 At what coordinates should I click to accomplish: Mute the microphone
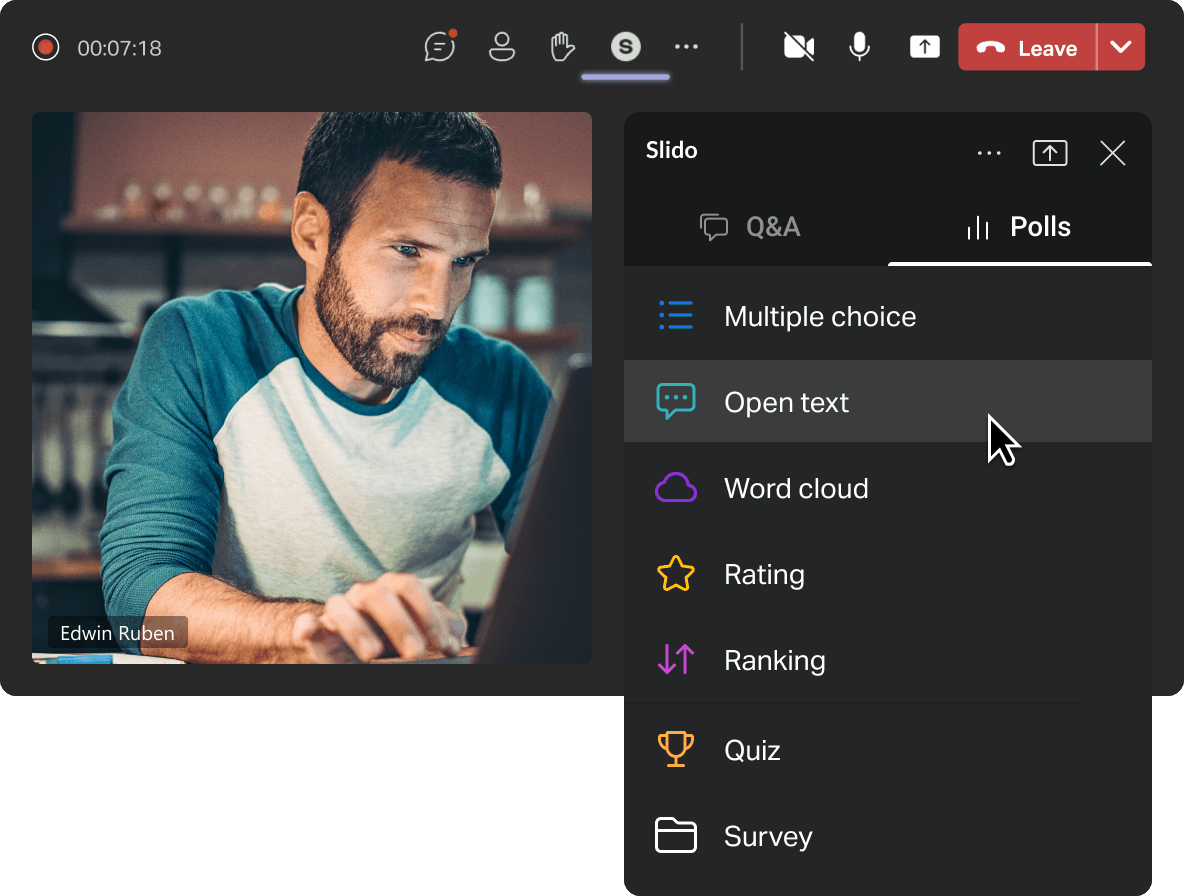(x=859, y=47)
